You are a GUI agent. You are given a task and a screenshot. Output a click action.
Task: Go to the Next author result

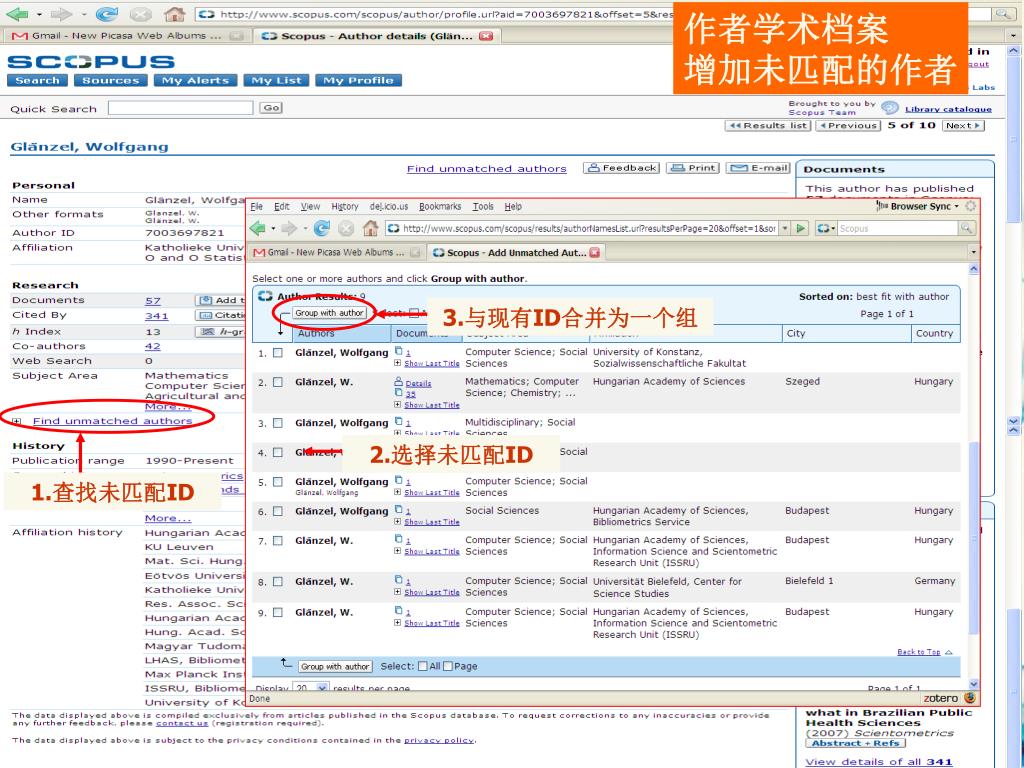[x=963, y=125]
